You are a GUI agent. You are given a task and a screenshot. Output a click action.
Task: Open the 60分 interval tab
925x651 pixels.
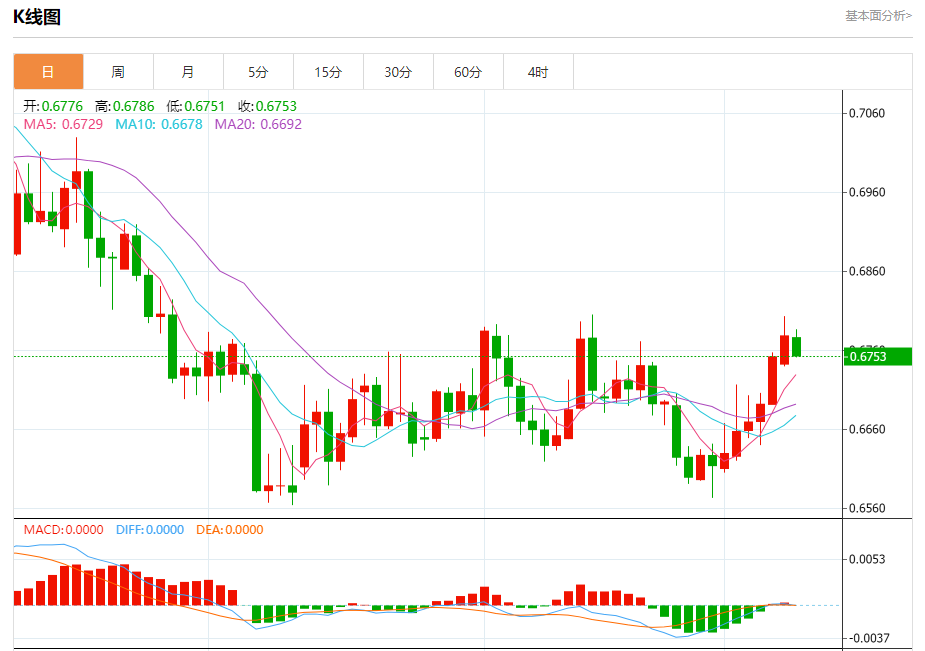coord(468,72)
